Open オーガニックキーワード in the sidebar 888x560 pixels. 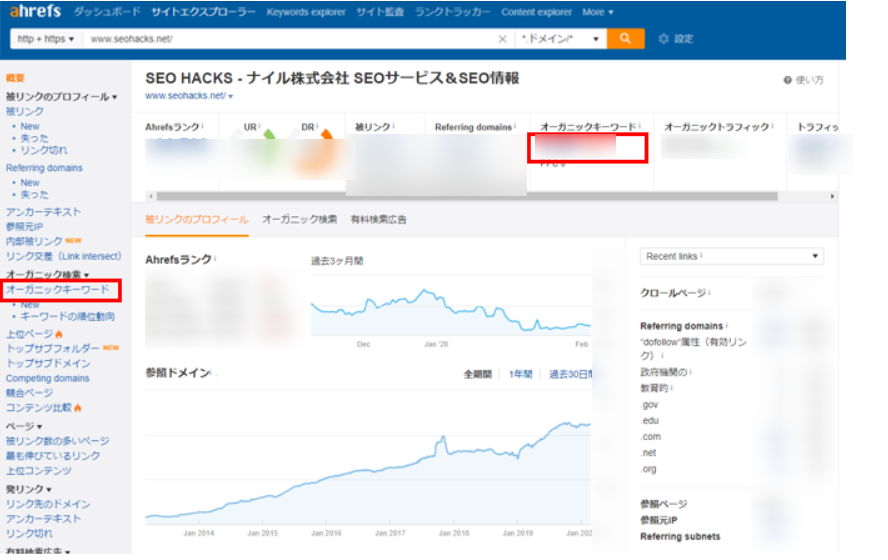coord(57,289)
